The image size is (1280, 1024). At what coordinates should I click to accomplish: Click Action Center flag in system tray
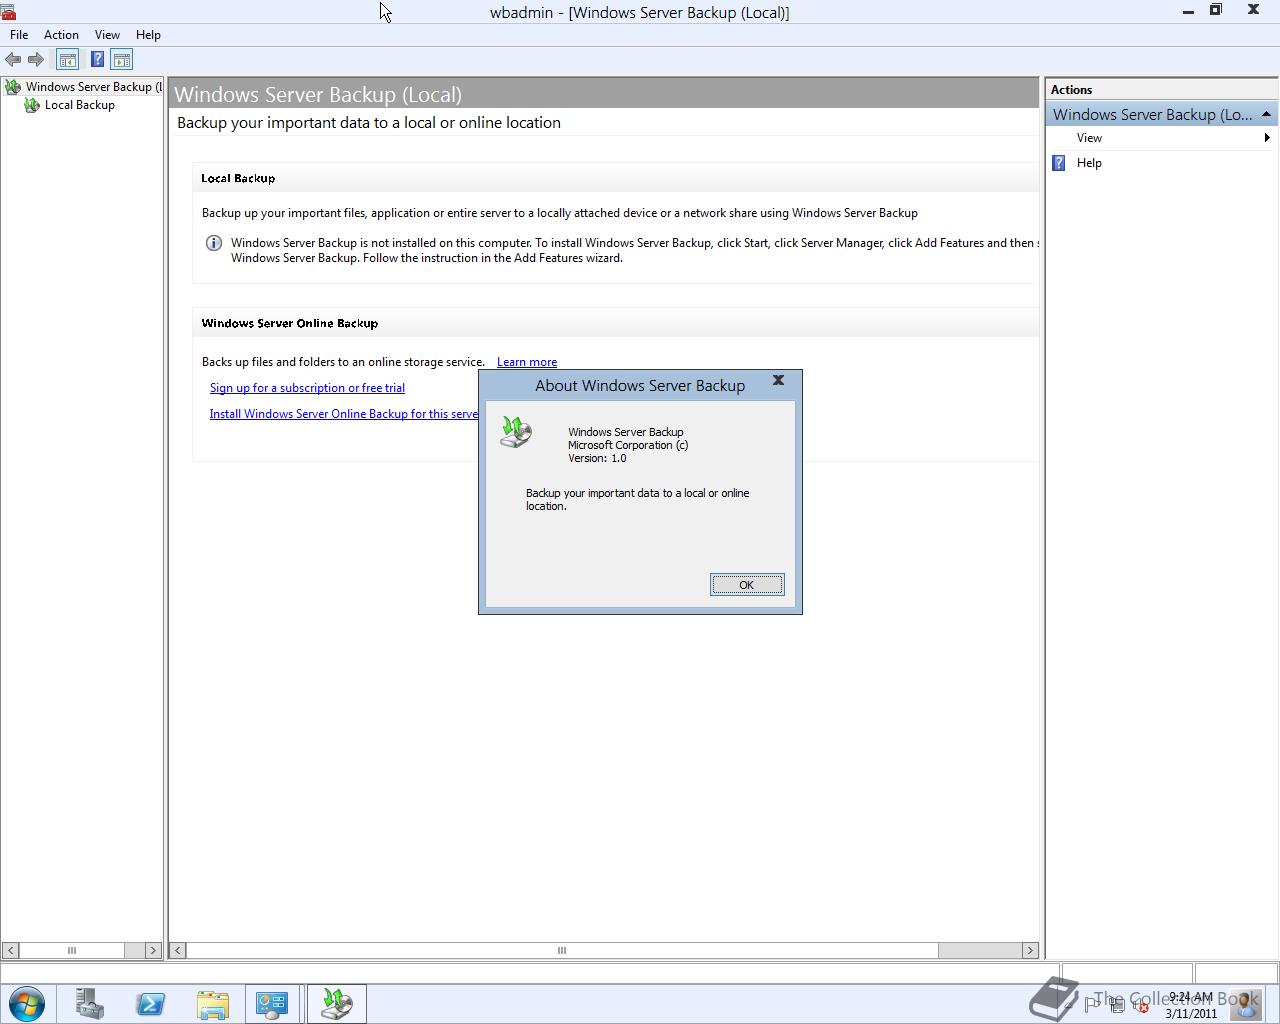pyautogui.click(x=1092, y=1004)
